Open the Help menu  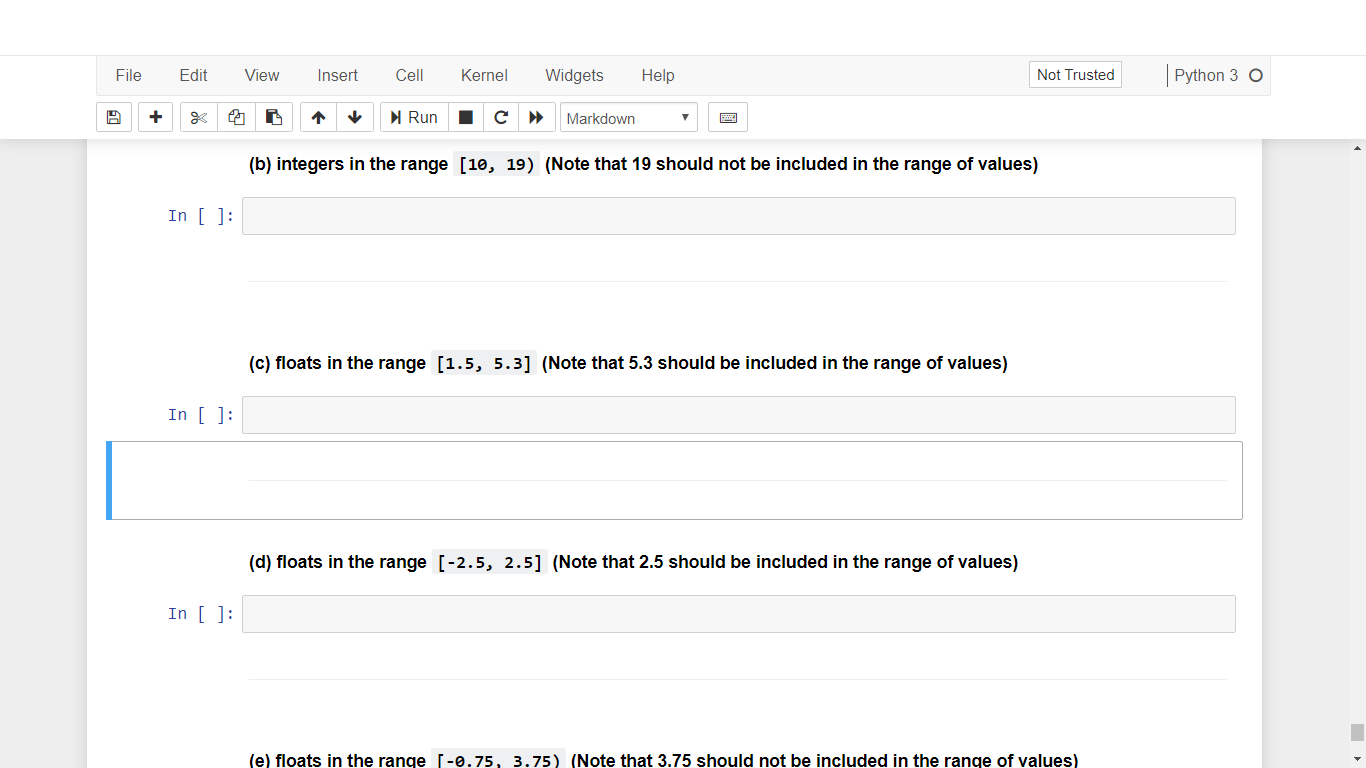(x=658, y=75)
